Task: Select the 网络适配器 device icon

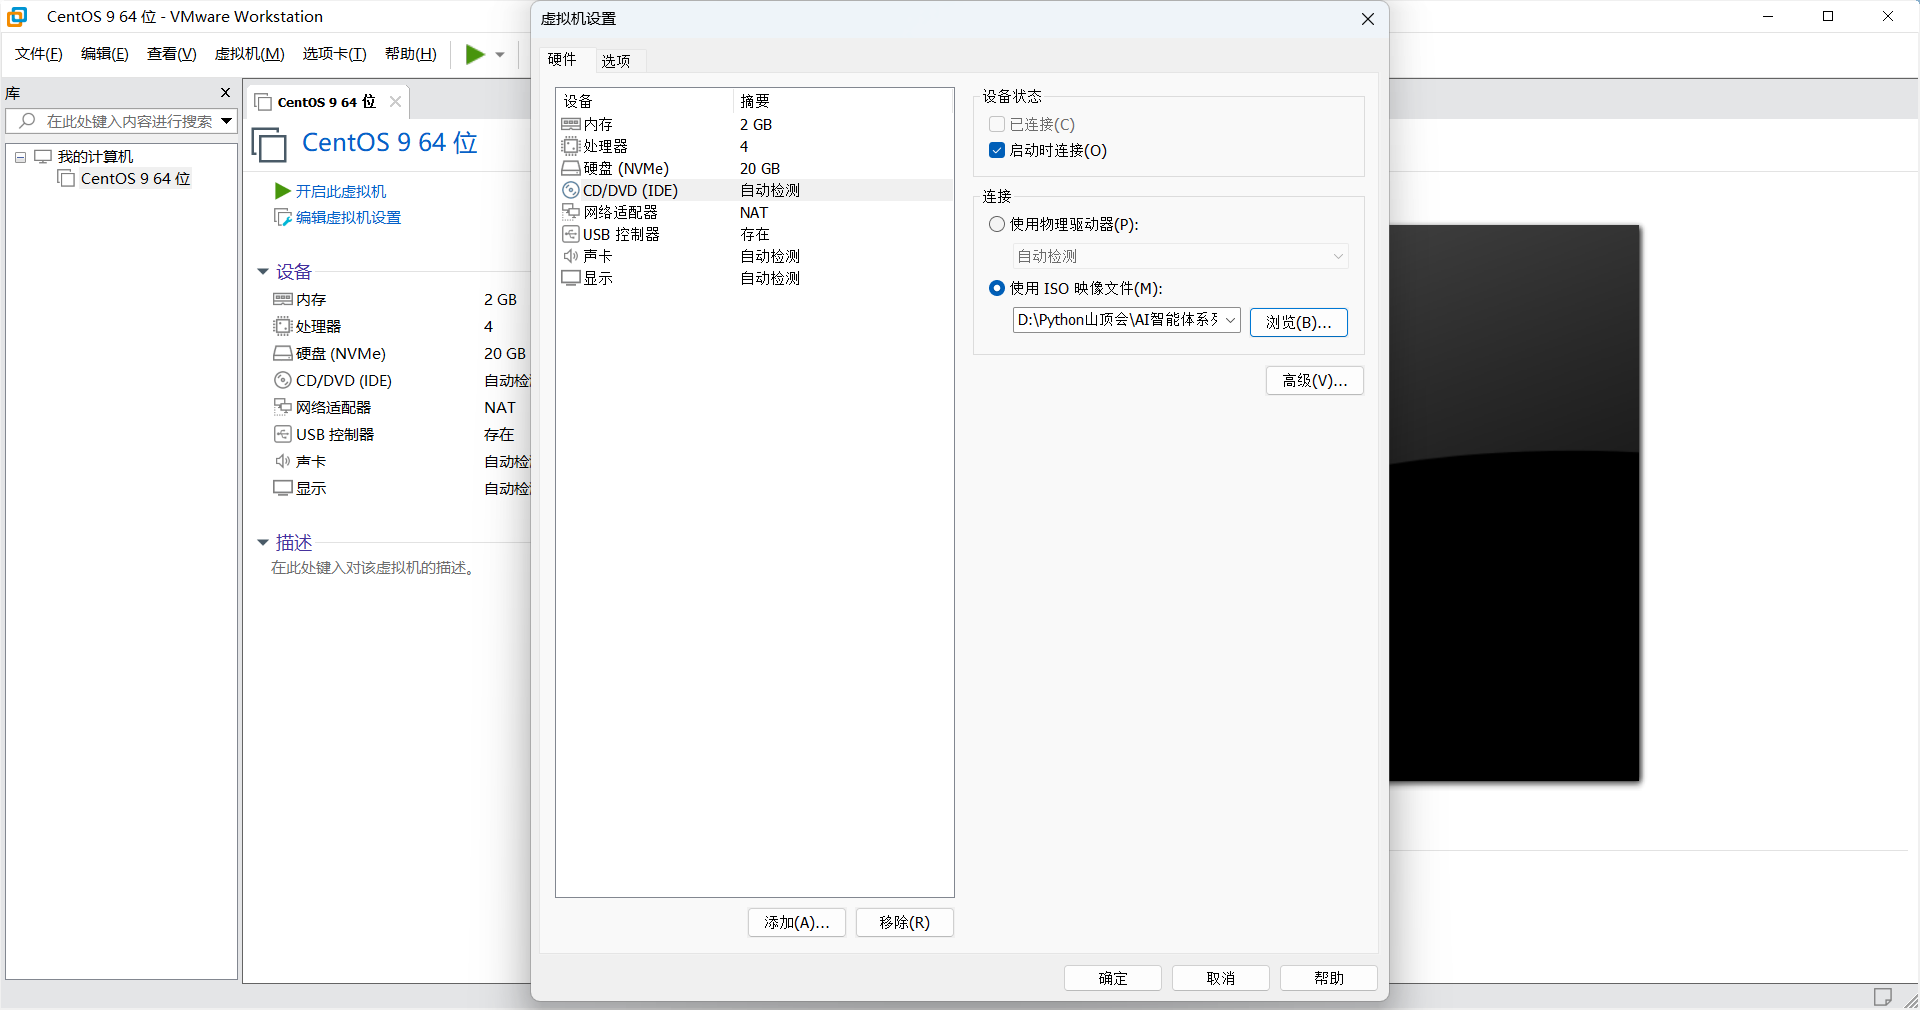Action: click(x=572, y=212)
